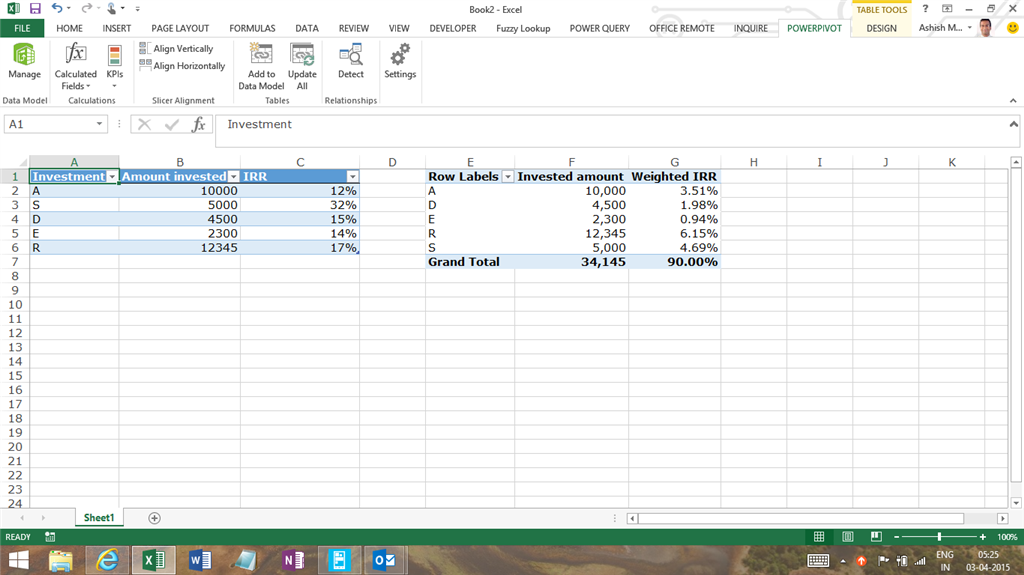The height and width of the screenshot is (575, 1024).
Task: Click the smiley feedback icon
Action: point(1012,28)
